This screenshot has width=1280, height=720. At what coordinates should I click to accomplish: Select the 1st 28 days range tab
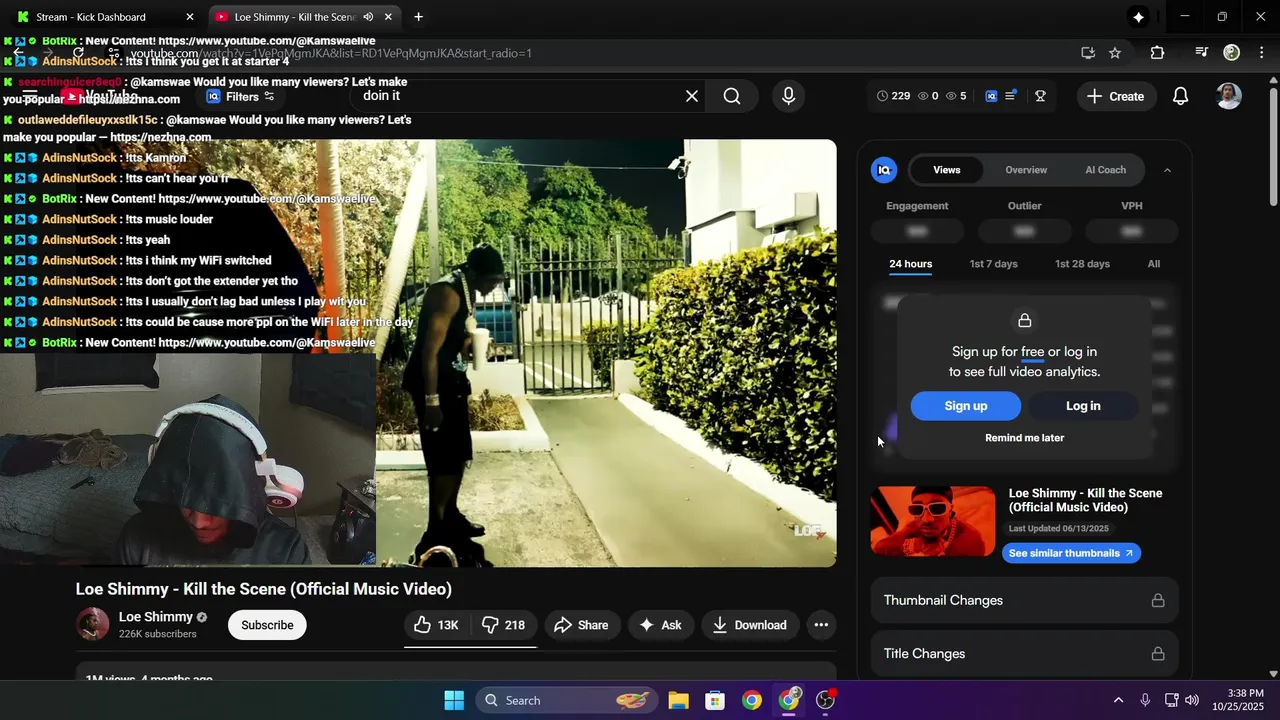[x=1082, y=264]
